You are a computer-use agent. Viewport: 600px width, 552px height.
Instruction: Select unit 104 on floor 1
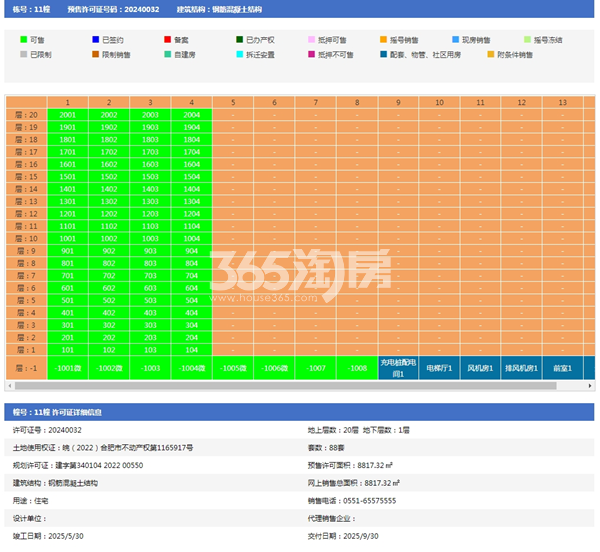click(x=192, y=350)
